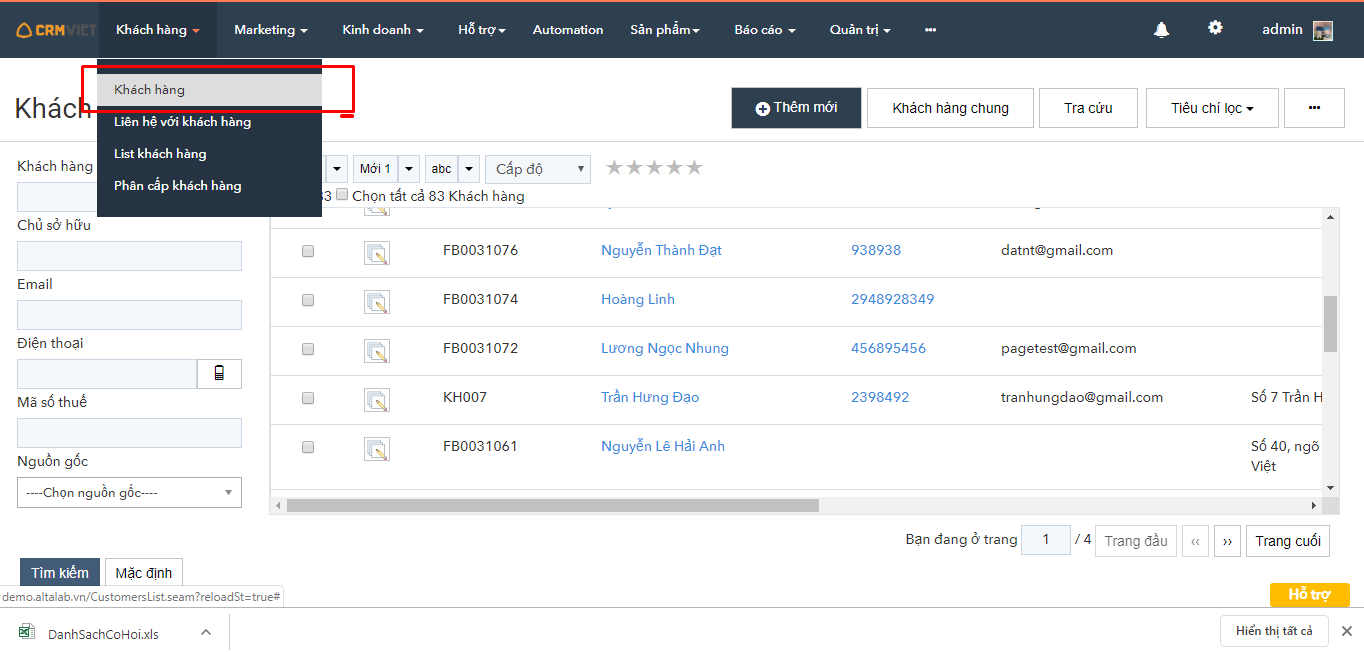Select Khách hàng in the dropdown menu
This screenshot has width=1364, height=652.
coord(209,89)
